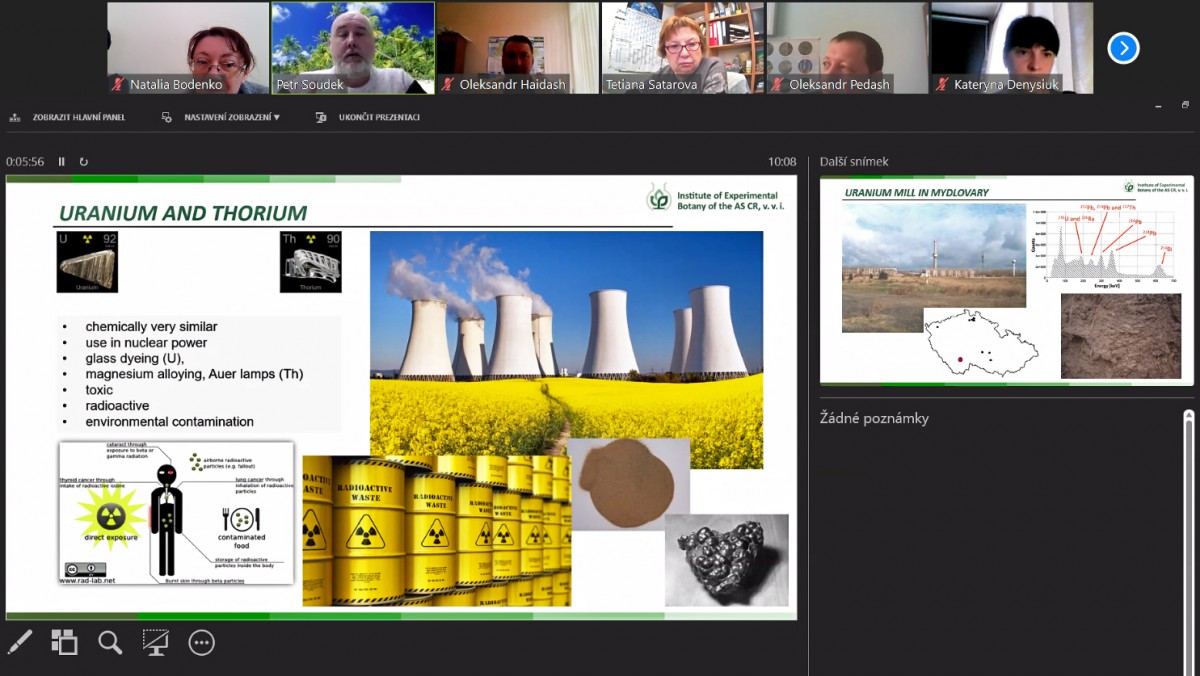Click Oleksandr Haidash's muted microphone icon
The width and height of the screenshot is (1200, 676).
(447, 85)
